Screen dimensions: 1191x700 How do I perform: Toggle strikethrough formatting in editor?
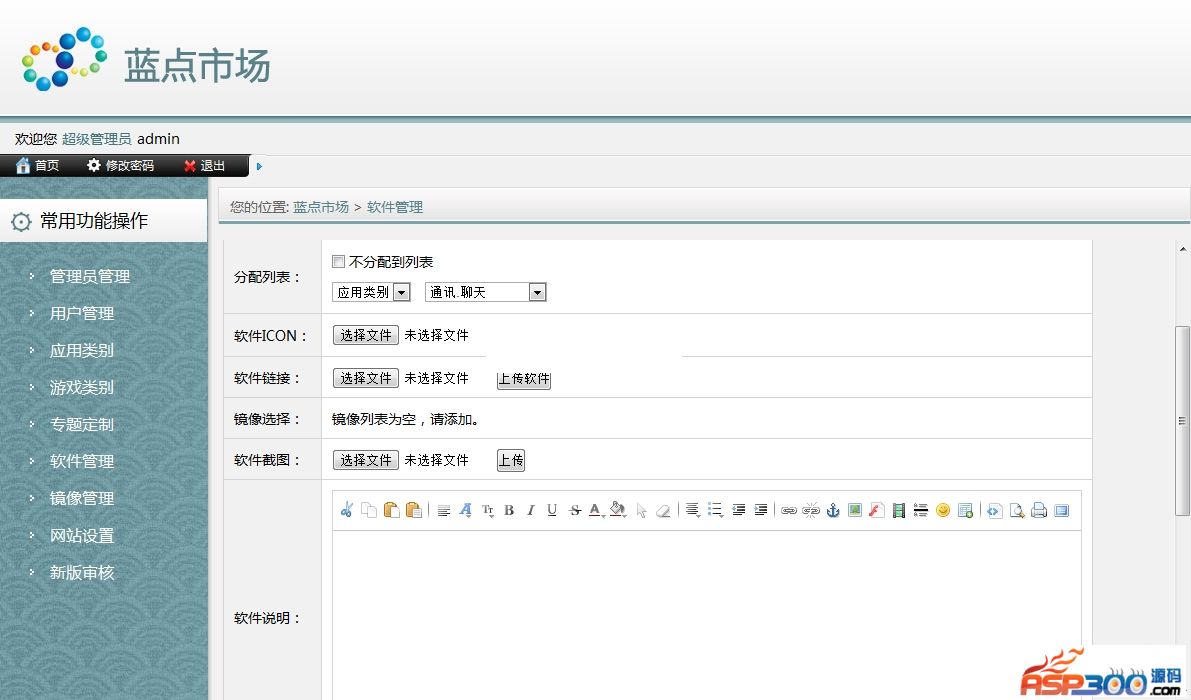[x=575, y=510]
